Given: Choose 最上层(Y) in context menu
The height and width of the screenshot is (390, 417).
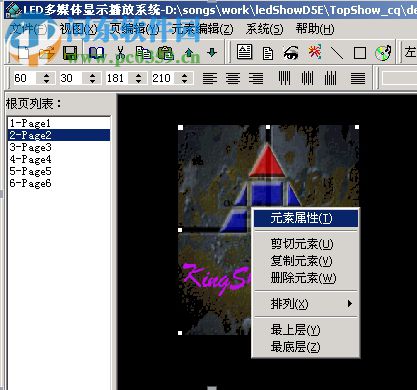Looking at the screenshot, I should pos(306,330).
